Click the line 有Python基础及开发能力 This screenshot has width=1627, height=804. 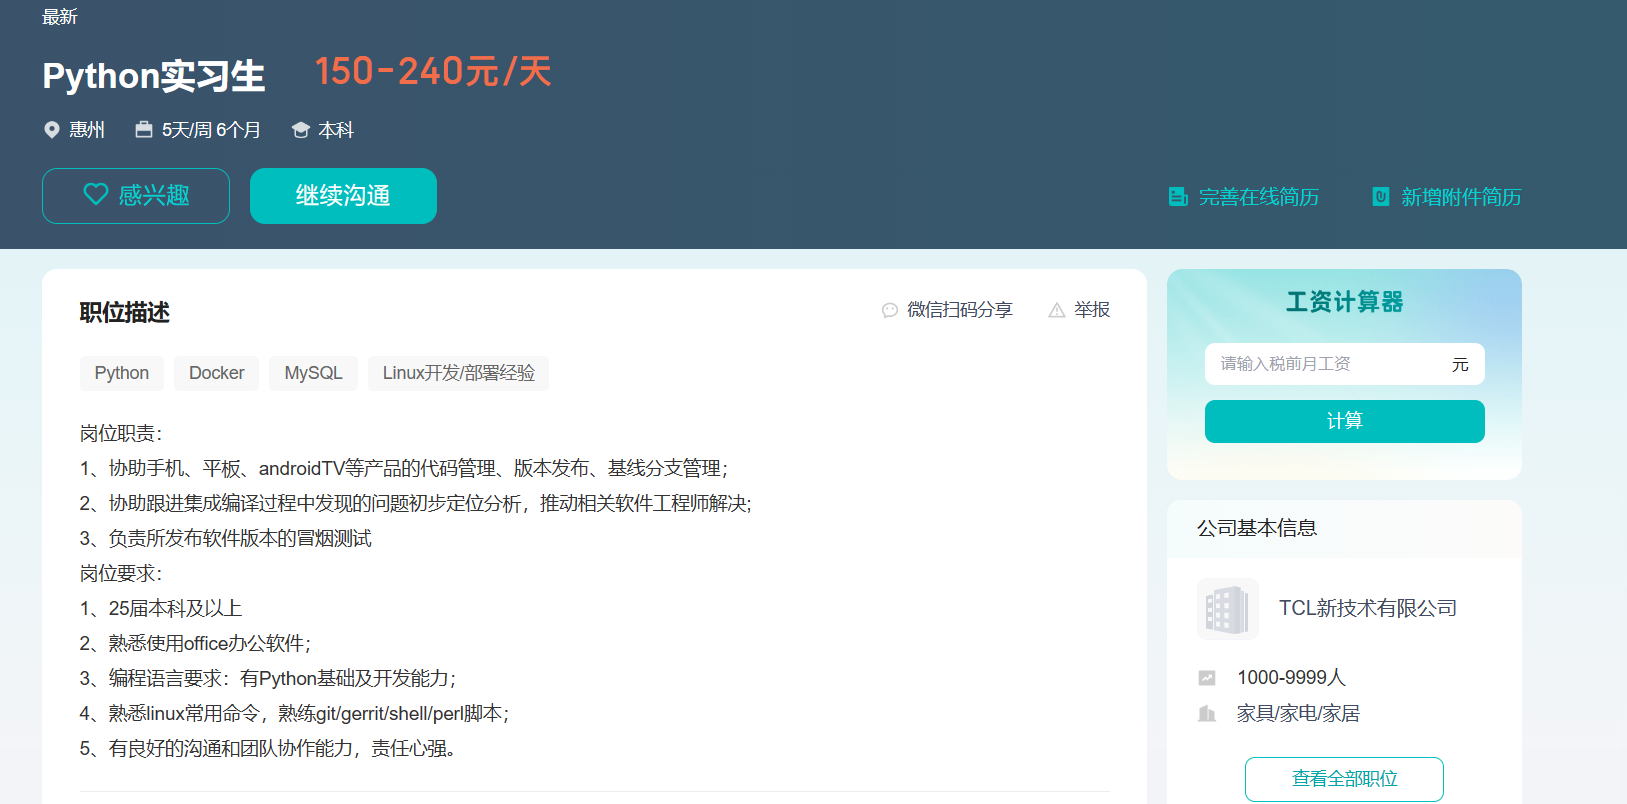(x=268, y=678)
